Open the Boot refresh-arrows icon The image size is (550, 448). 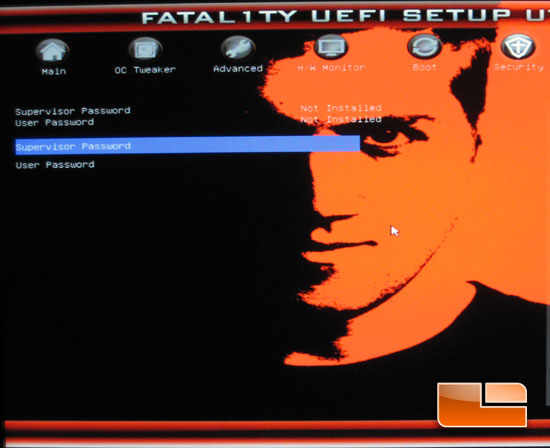(424, 46)
